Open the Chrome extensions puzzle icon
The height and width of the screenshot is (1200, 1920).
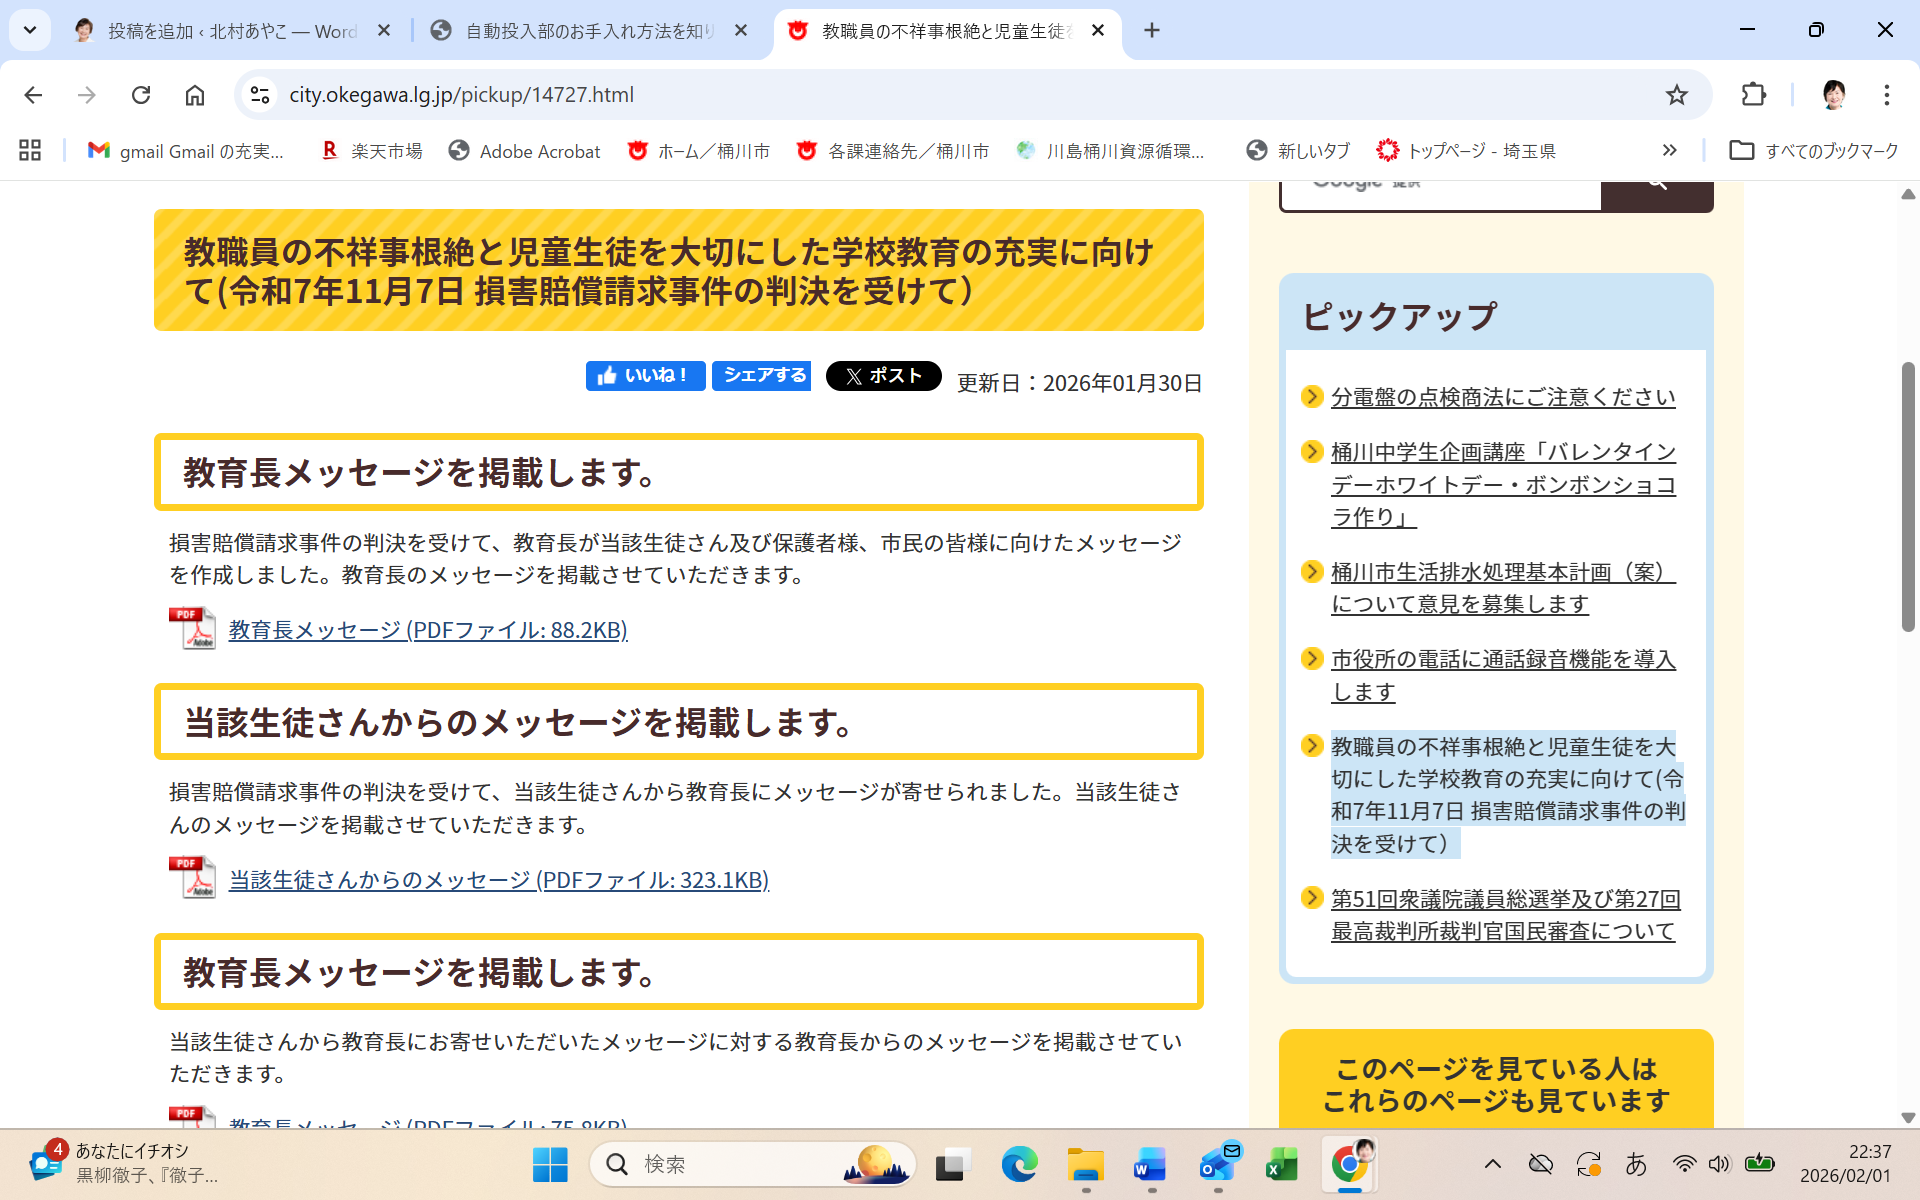click(x=1753, y=95)
